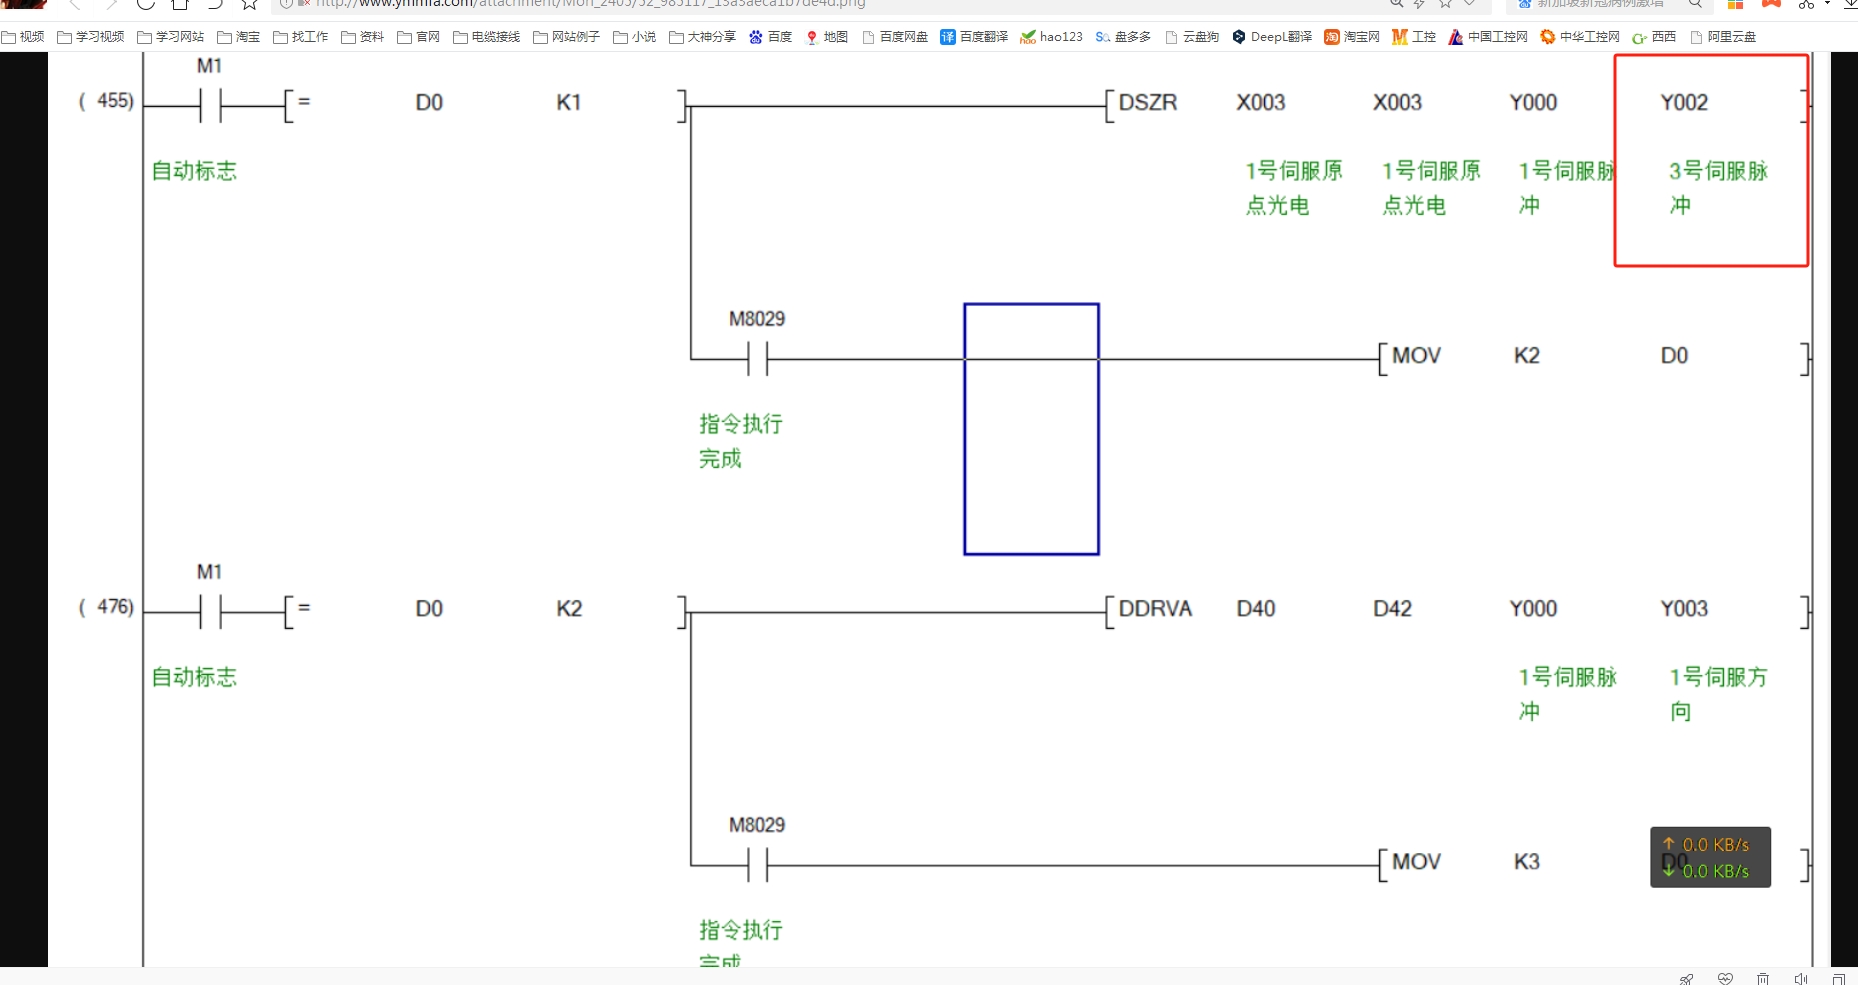This screenshot has width=1858, height=985.
Task: Click the DSZR instruction in the ladder image
Action: click(x=1147, y=103)
